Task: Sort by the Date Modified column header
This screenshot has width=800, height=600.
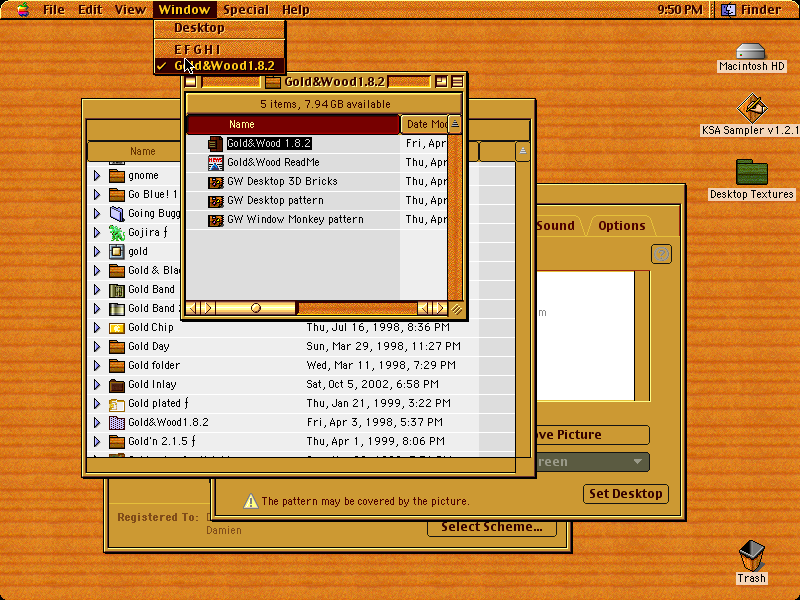Action: tap(424, 124)
